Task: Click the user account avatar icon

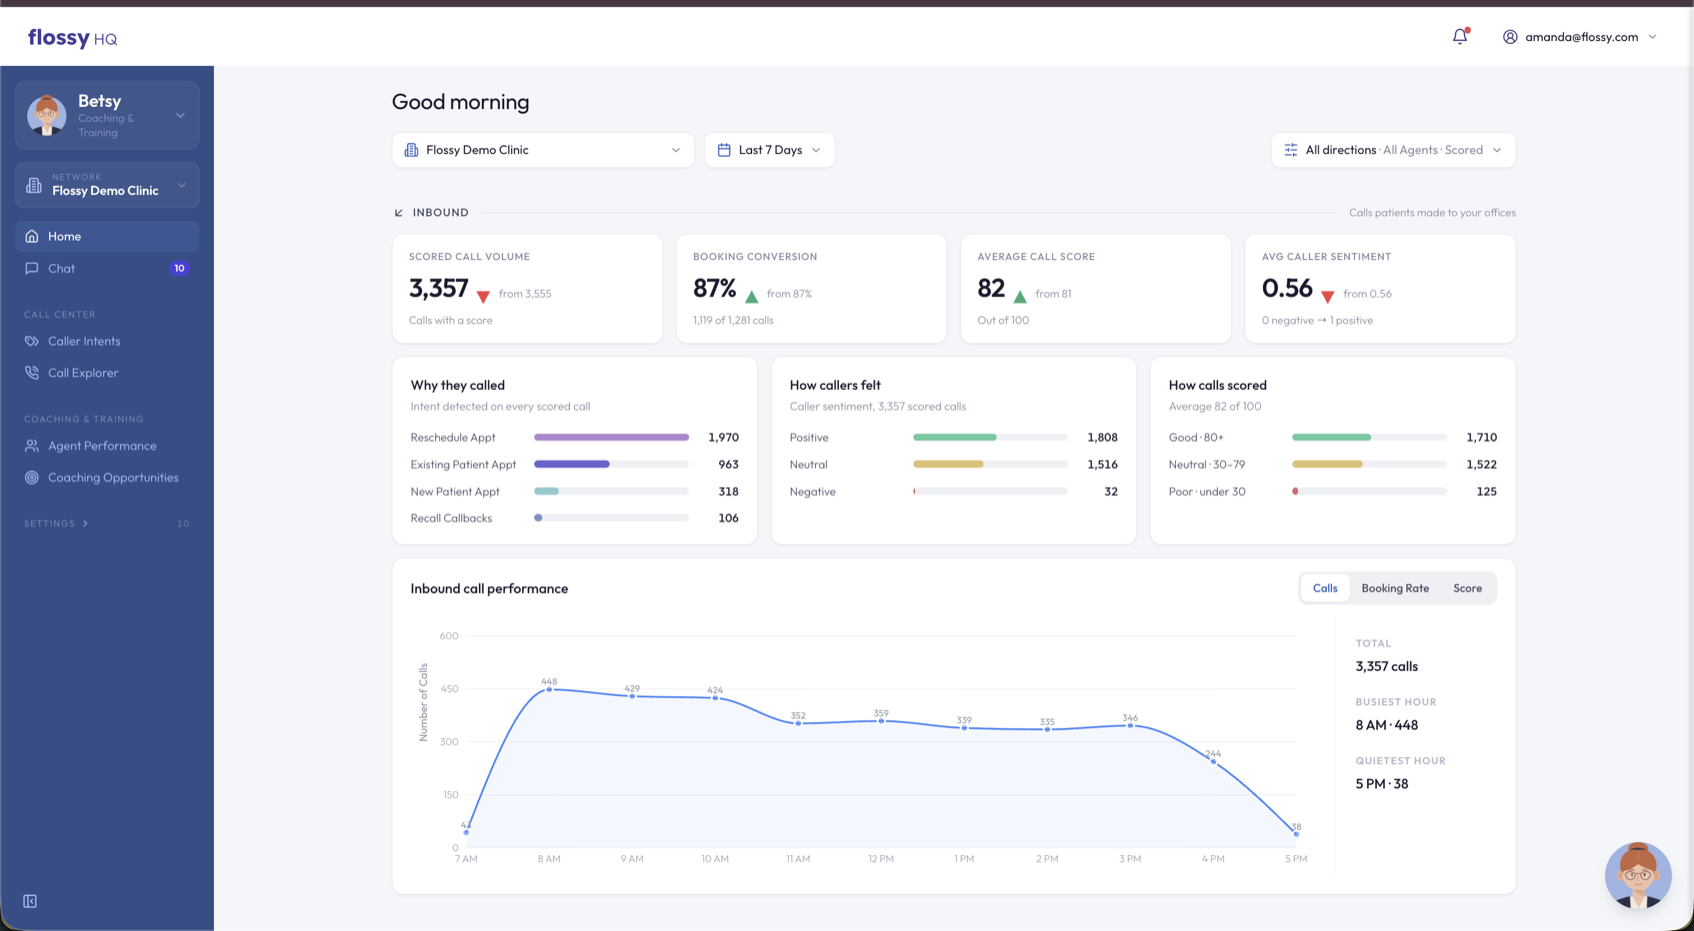Action: [x=1510, y=37]
